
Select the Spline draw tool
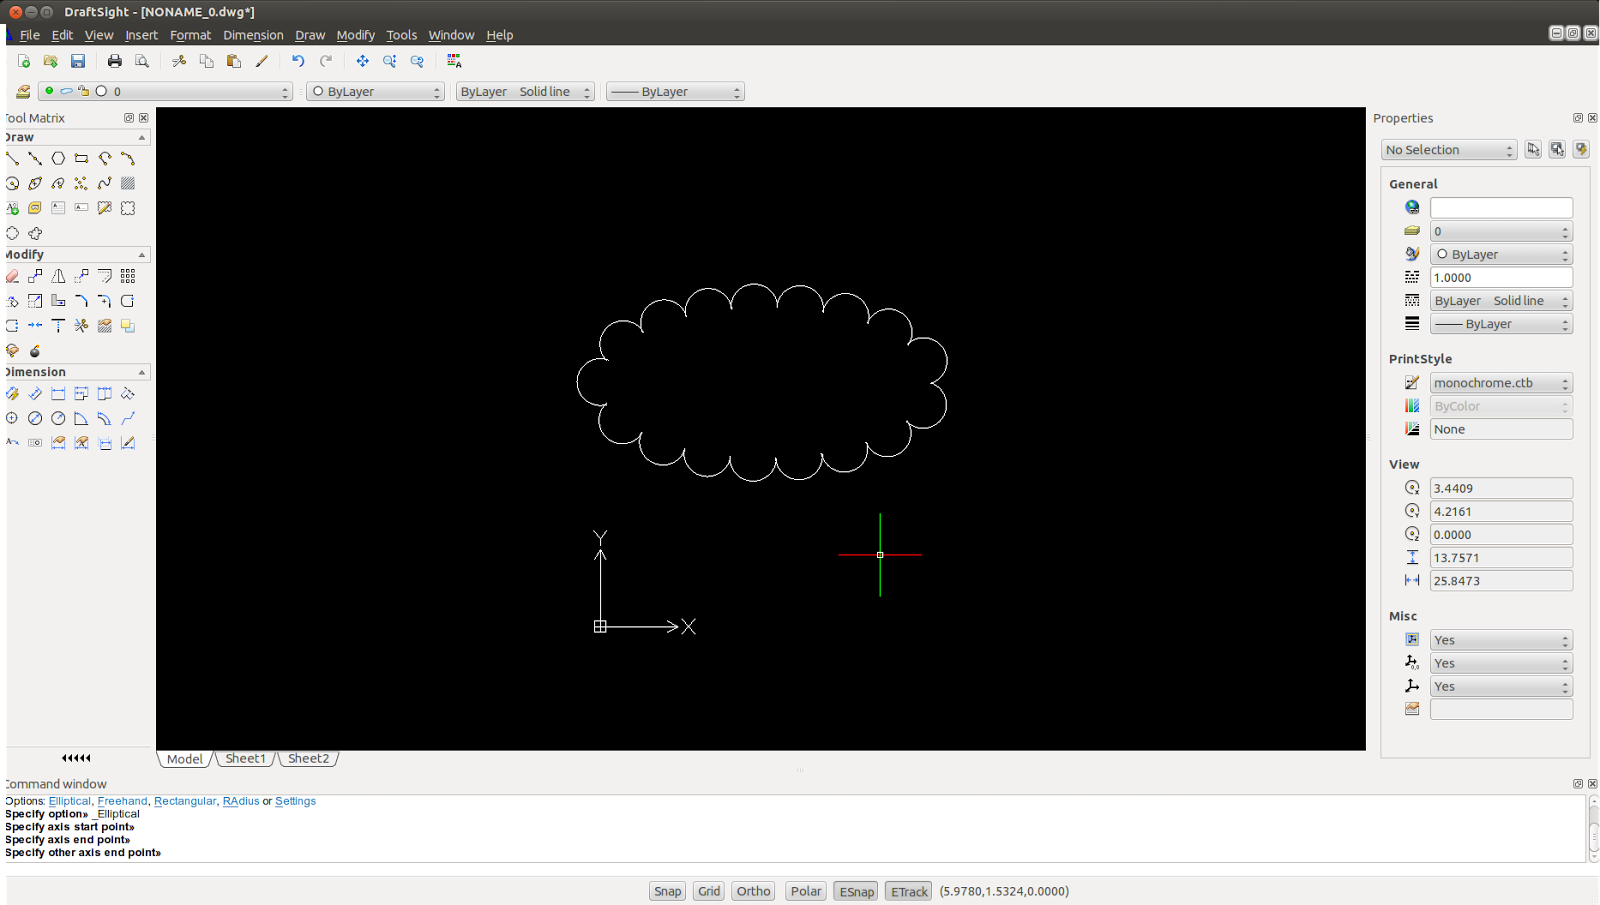point(105,183)
